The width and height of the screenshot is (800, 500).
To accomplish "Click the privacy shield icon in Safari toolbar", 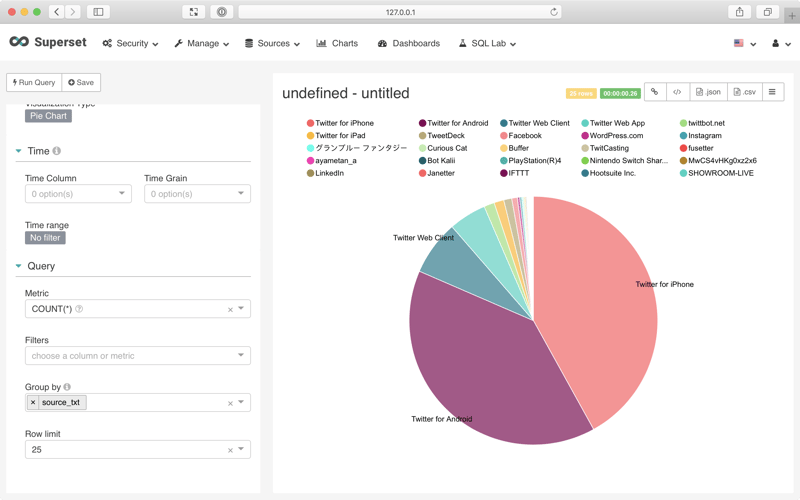I will (x=222, y=12).
